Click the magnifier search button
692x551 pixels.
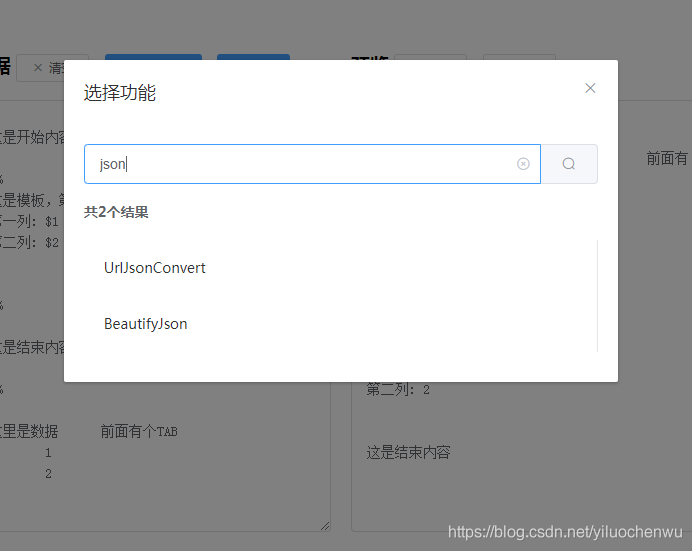(569, 164)
